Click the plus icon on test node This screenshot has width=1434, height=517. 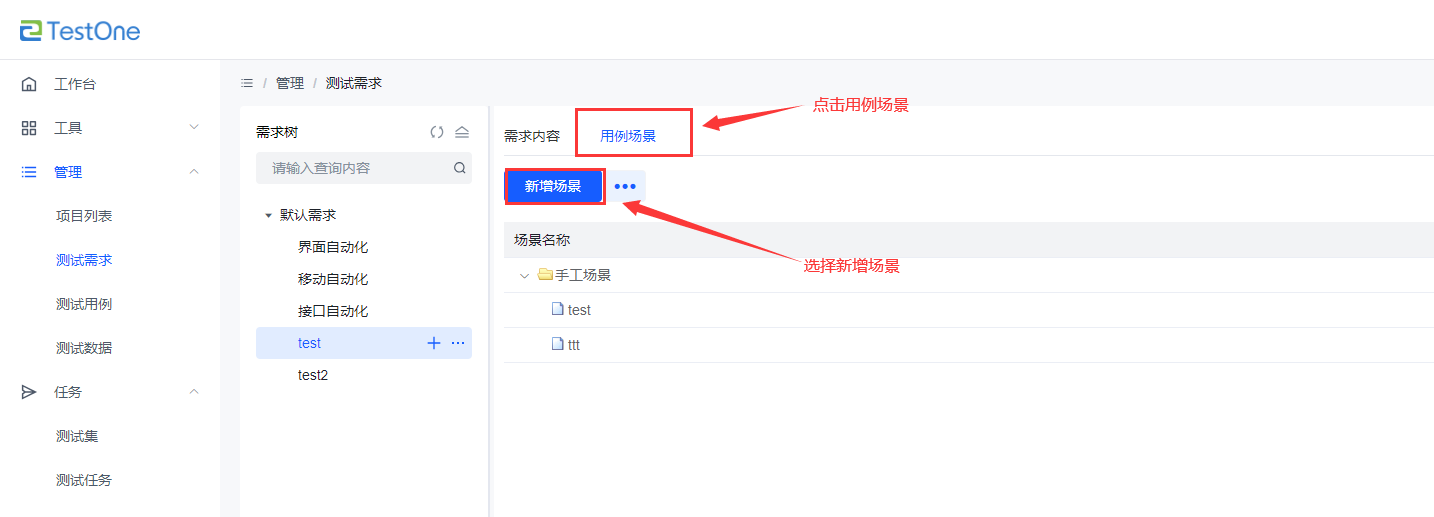[x=434, y=343]
